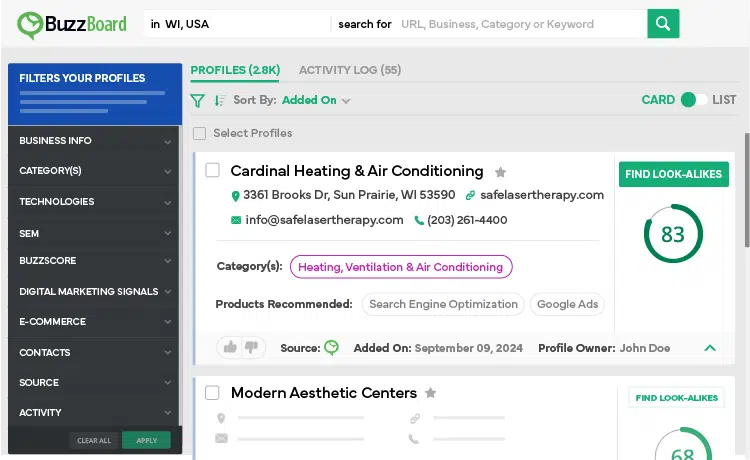Toggle Card and List view switch
The image size is (750, 460).
pyautogui.click(x=693, y=100)
